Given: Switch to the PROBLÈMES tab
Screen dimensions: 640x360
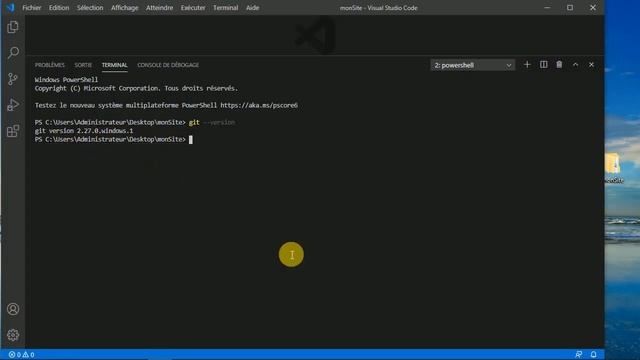Looking at the screenshot, I should (x=49, y=65).
